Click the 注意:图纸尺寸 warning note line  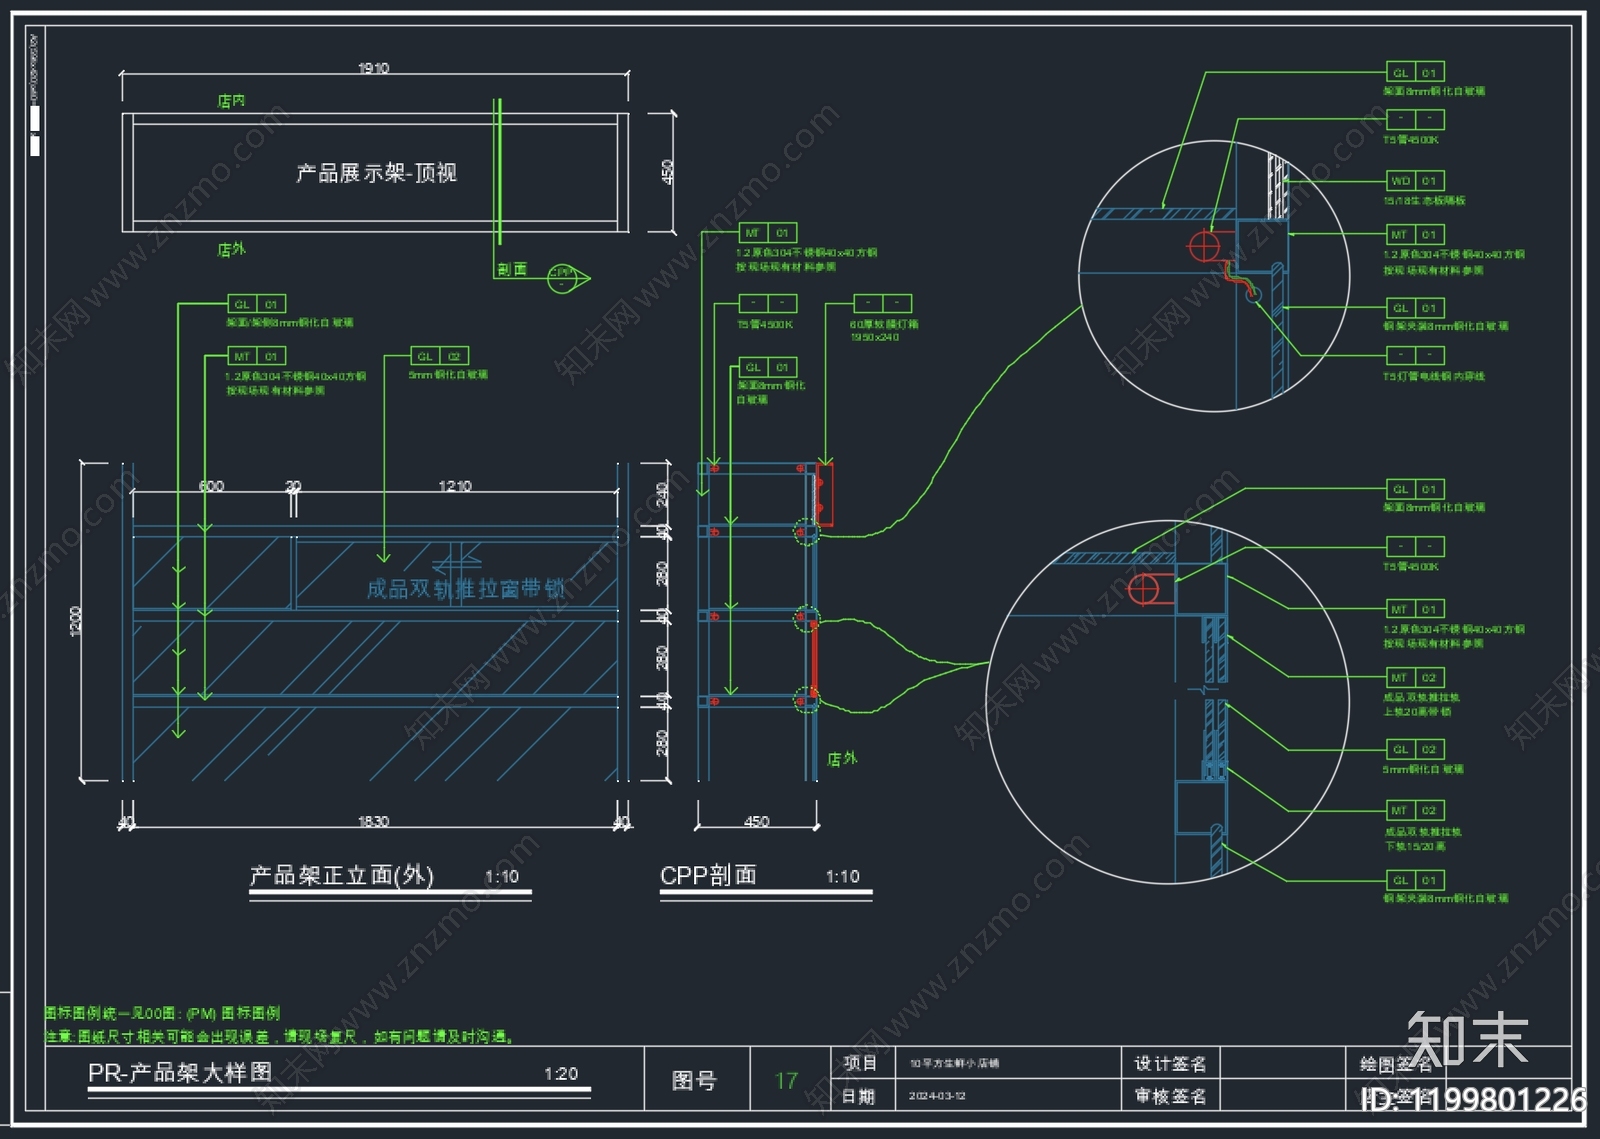280,1037
